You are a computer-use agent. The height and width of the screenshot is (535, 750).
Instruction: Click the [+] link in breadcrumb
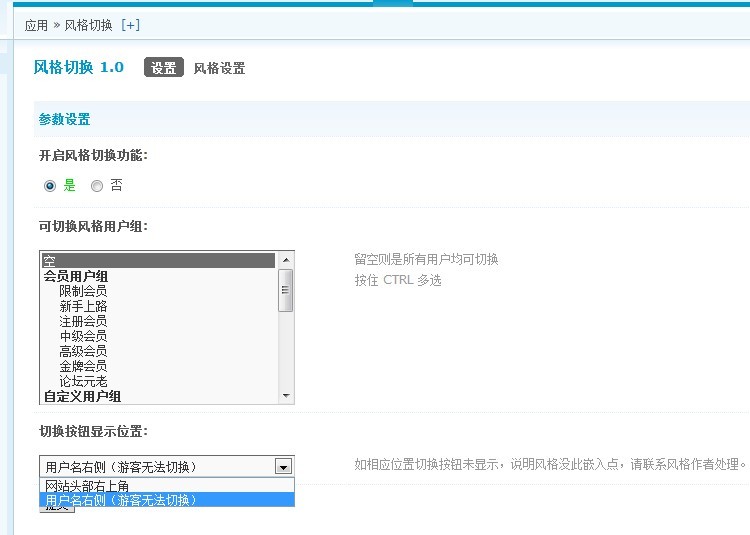pos(131,25)
